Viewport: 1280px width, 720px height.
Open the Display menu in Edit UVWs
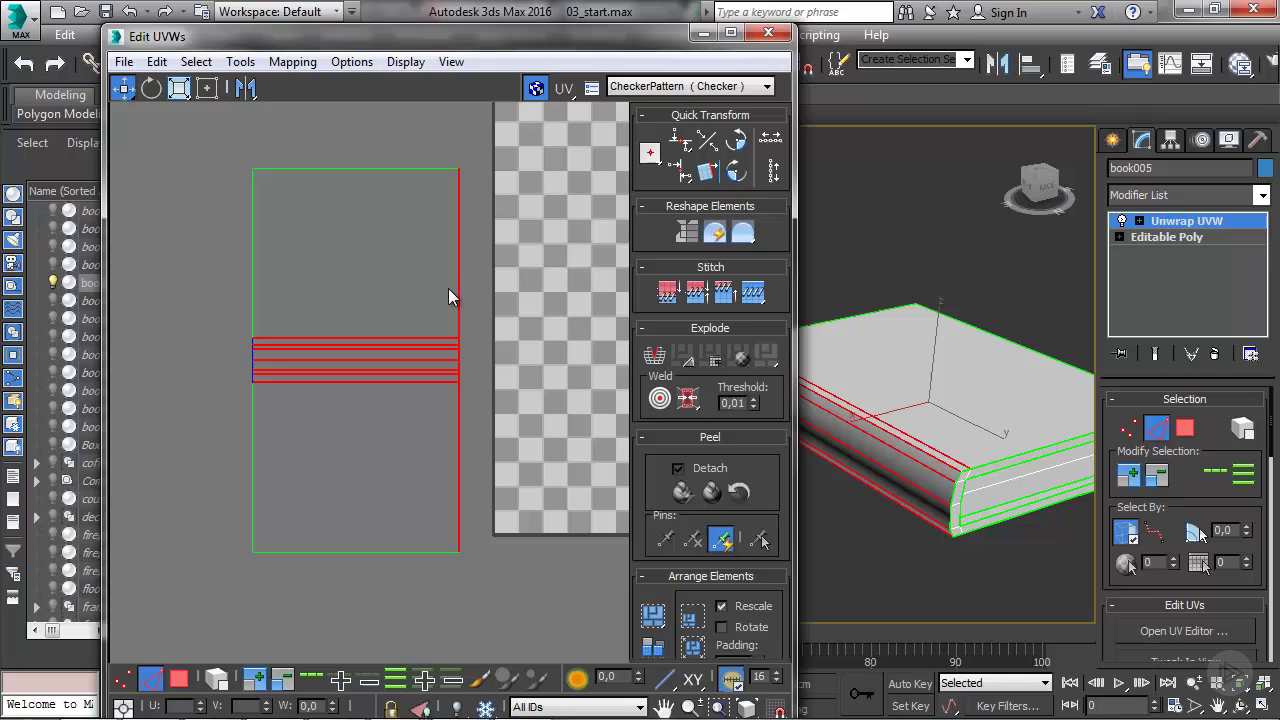coord(405,62)
